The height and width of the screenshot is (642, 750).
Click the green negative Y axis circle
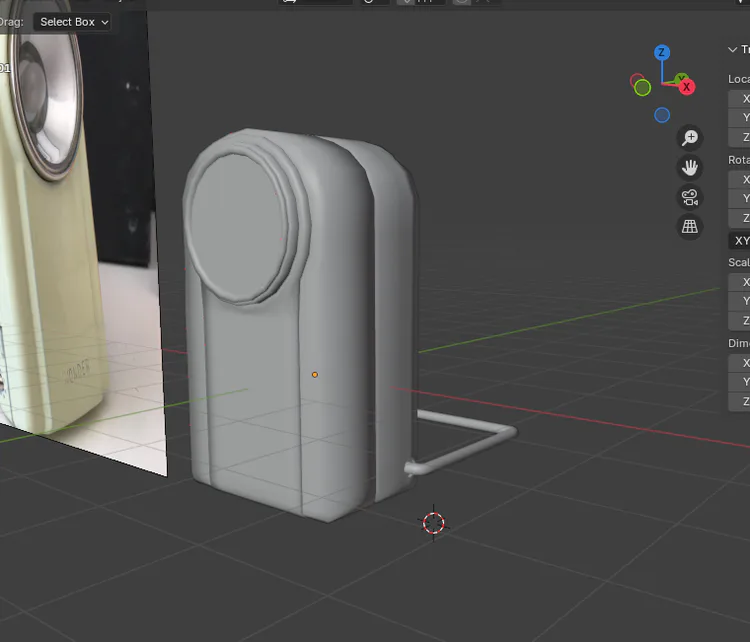pos(642,88)
